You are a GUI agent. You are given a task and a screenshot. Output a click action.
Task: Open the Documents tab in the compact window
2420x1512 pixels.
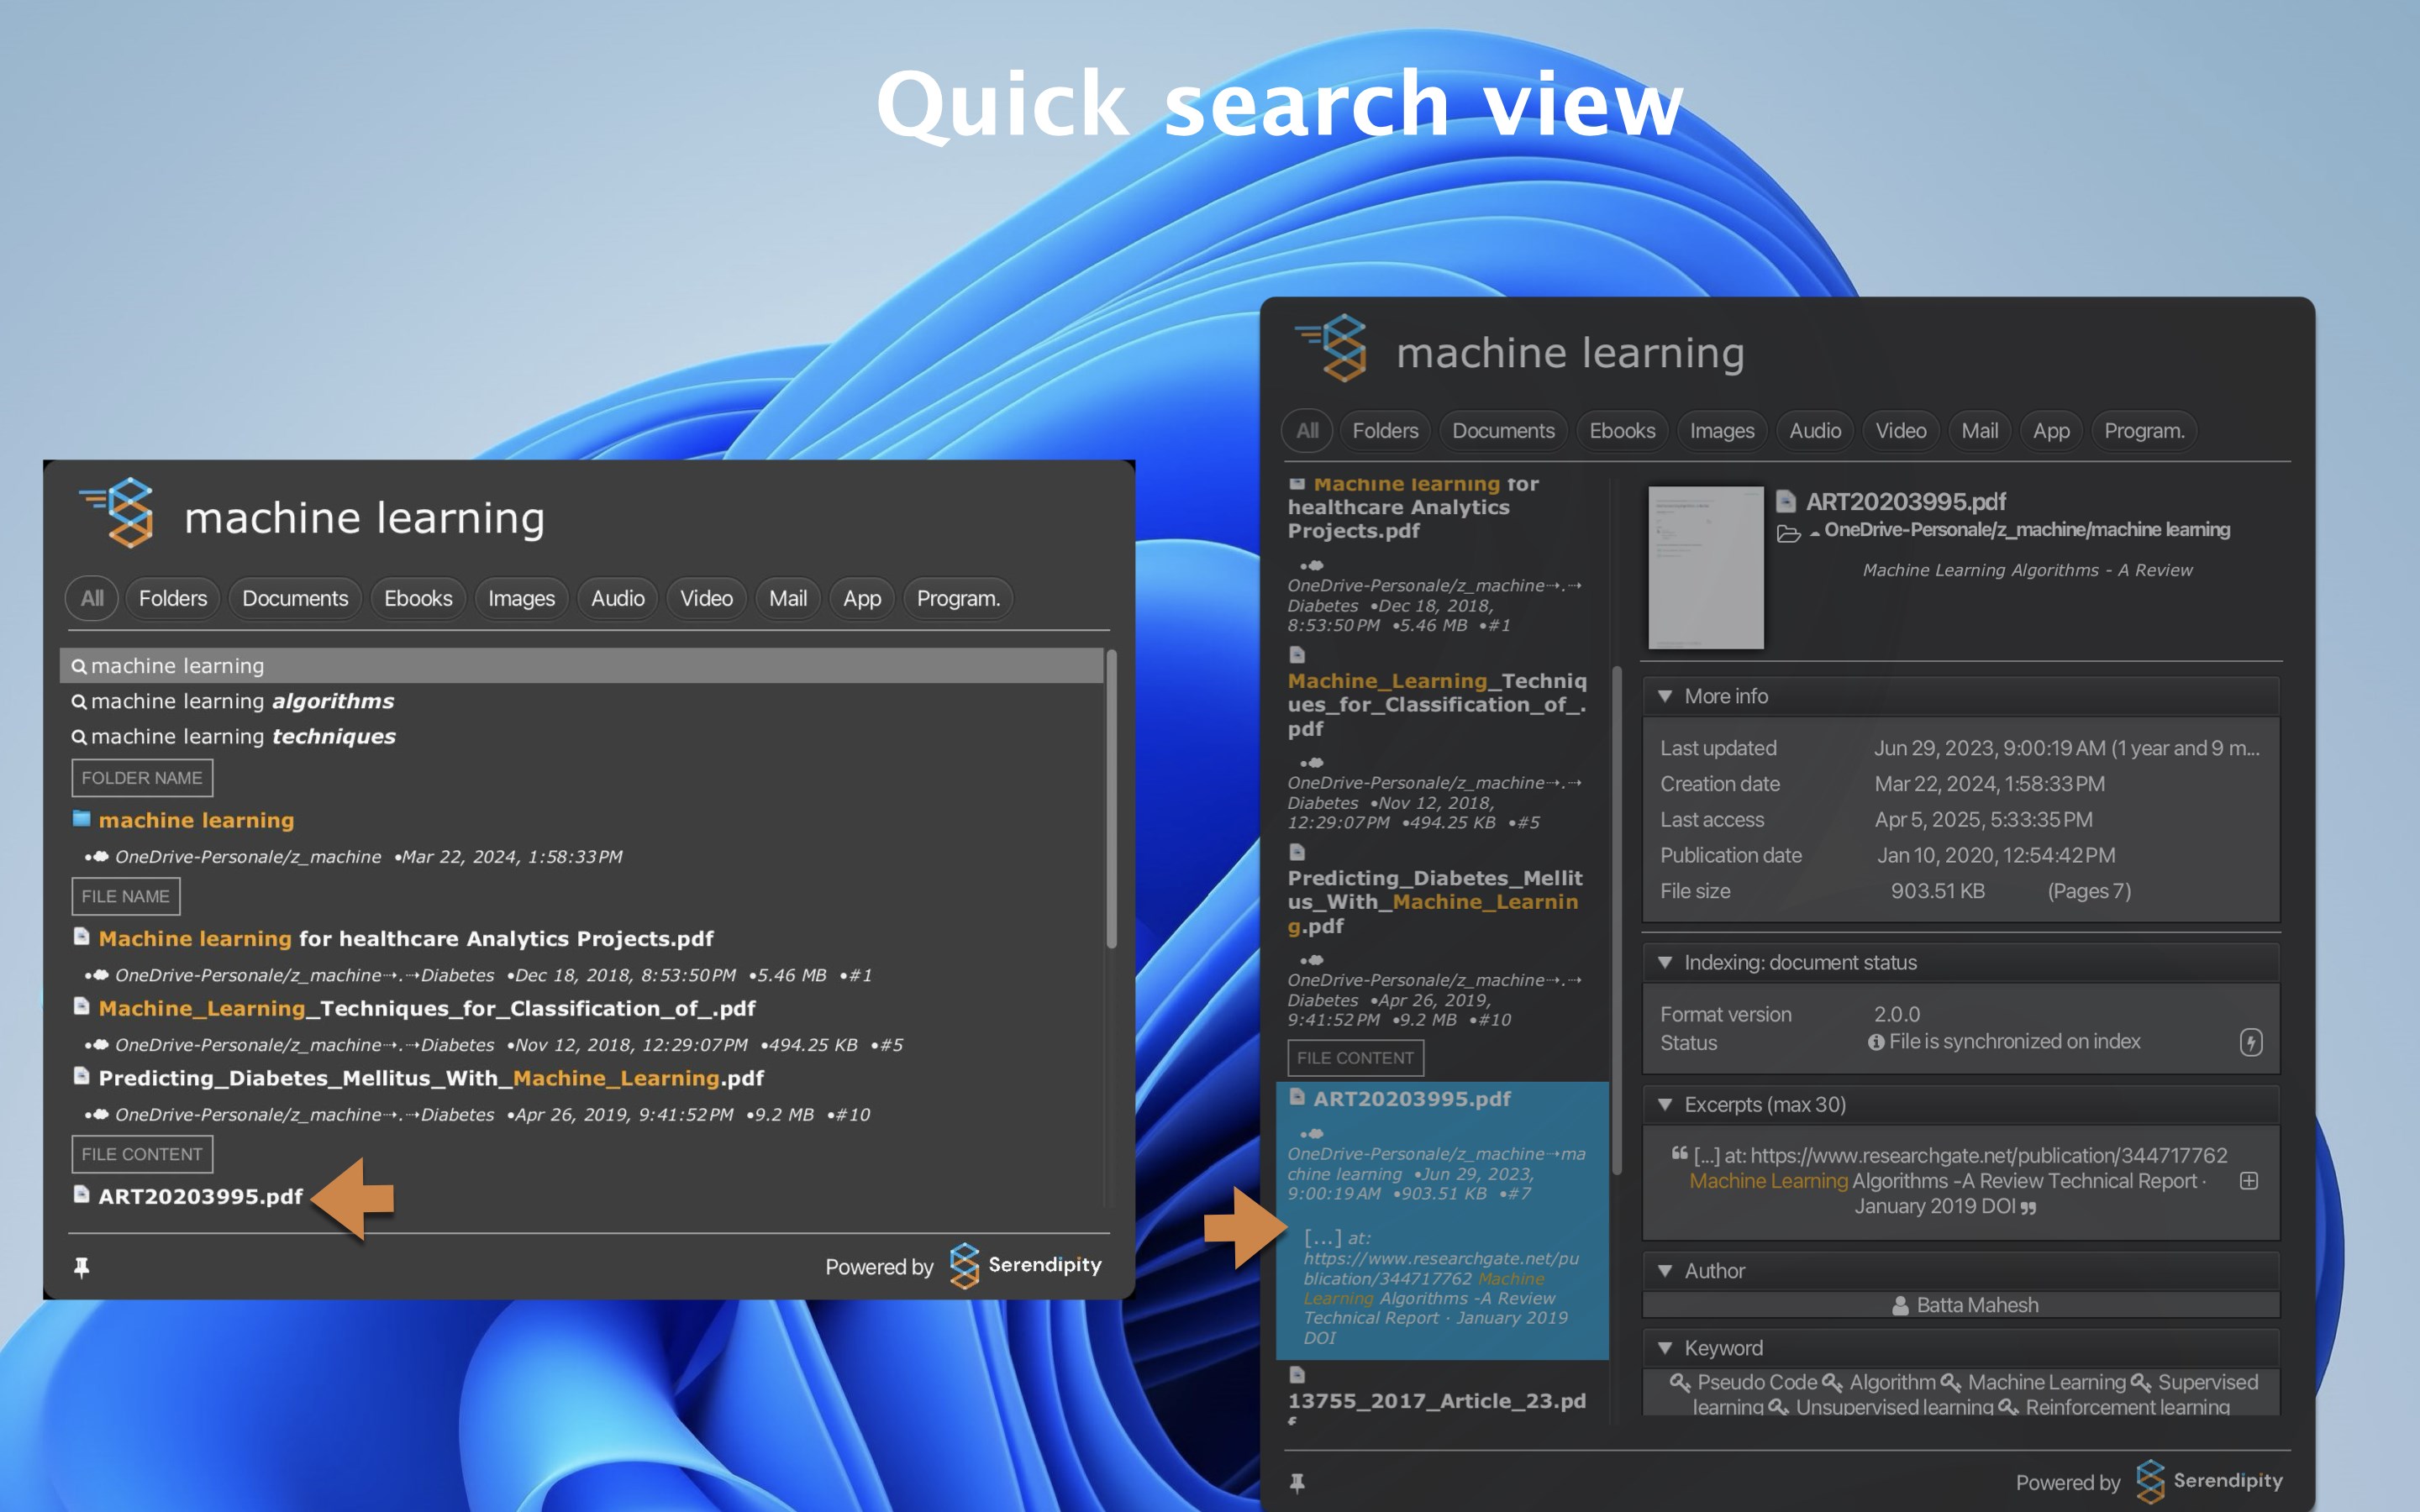point(295,598)
